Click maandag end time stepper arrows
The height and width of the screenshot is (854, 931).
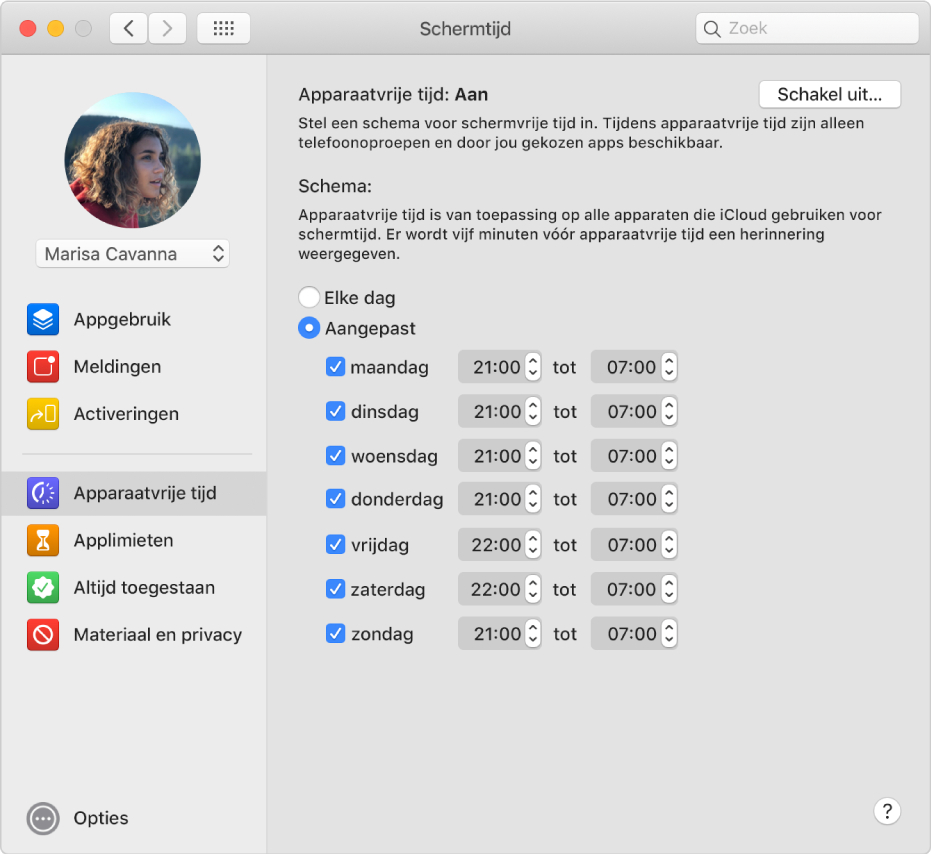pos(669,366)
